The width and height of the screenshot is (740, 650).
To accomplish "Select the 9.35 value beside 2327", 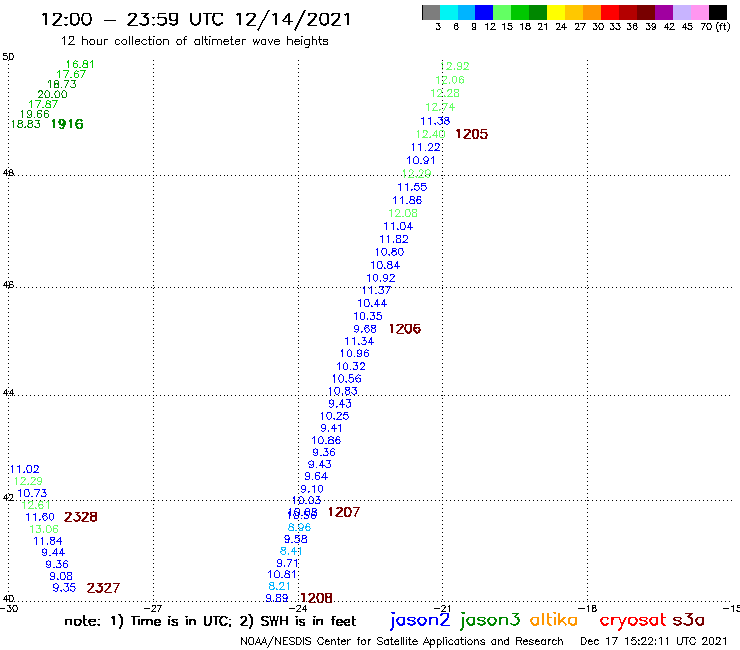I will (x=64, y=588).
